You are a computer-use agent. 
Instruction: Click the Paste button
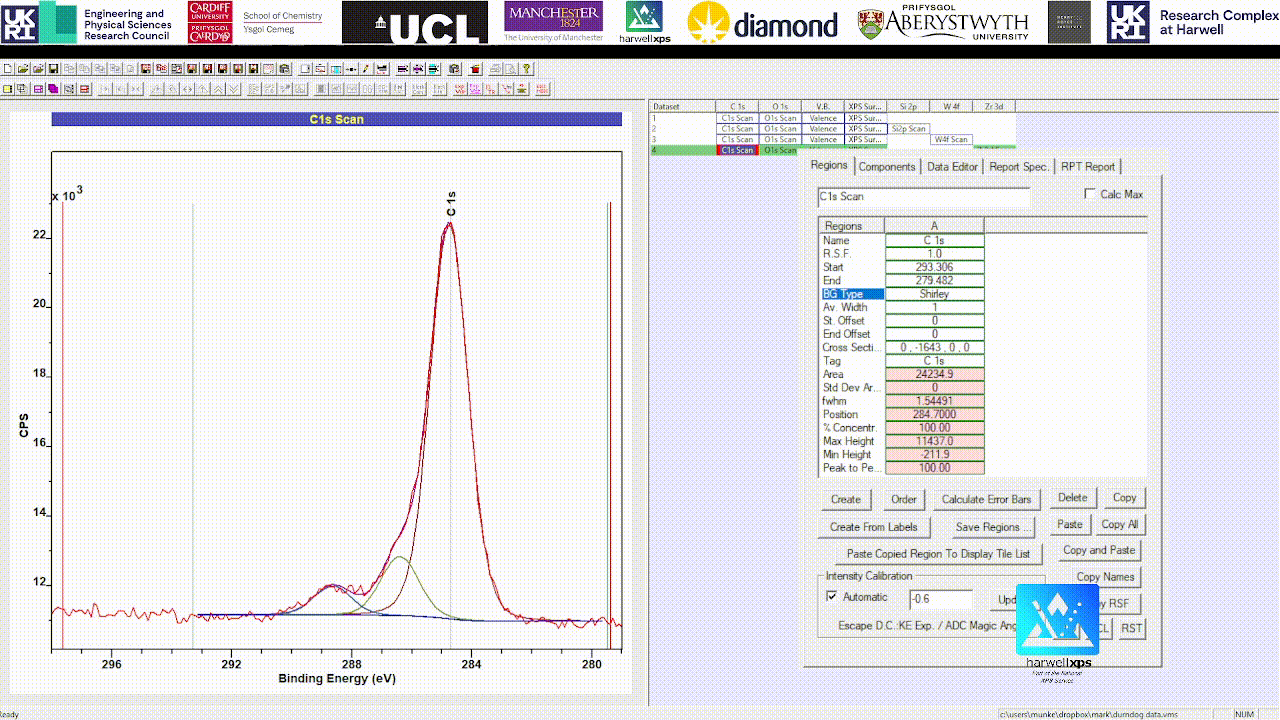pos(1070,524)
